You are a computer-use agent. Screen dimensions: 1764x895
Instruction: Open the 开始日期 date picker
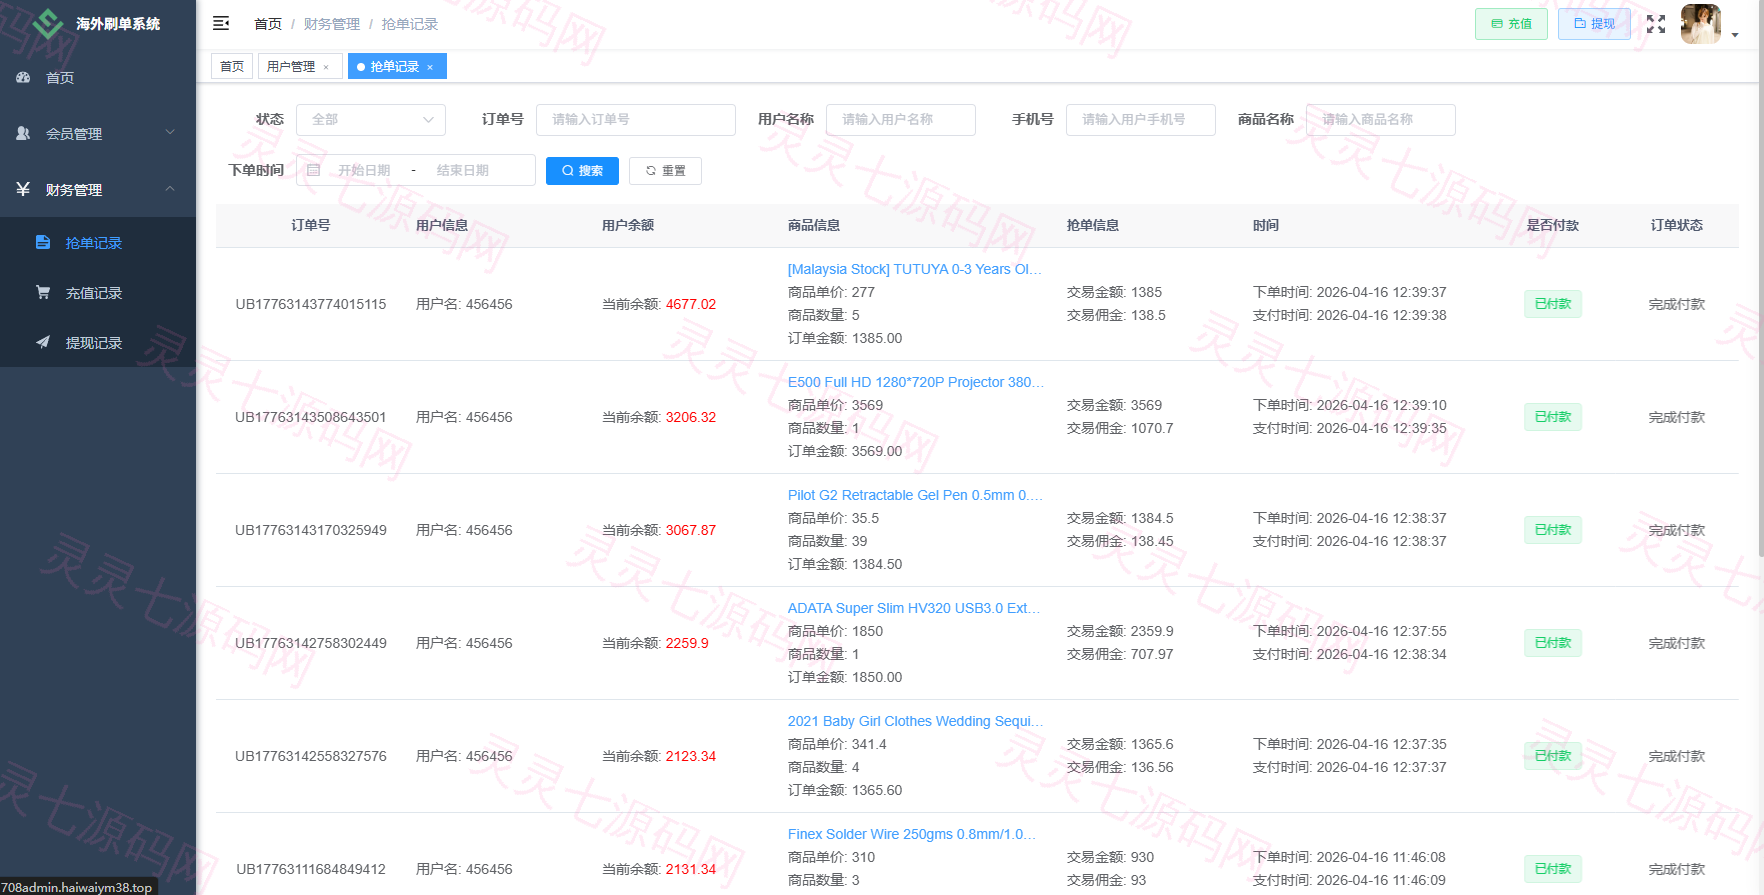(x=364, y=171)
